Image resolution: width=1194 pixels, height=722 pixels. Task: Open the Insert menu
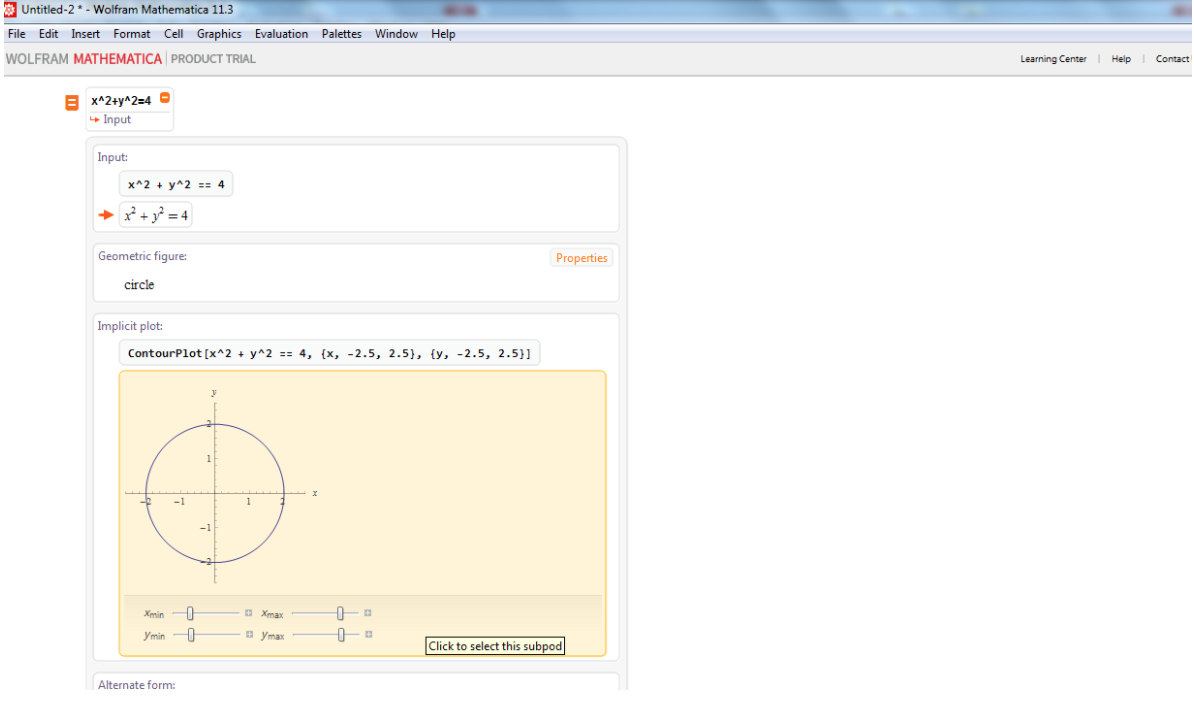click(85, 34)
